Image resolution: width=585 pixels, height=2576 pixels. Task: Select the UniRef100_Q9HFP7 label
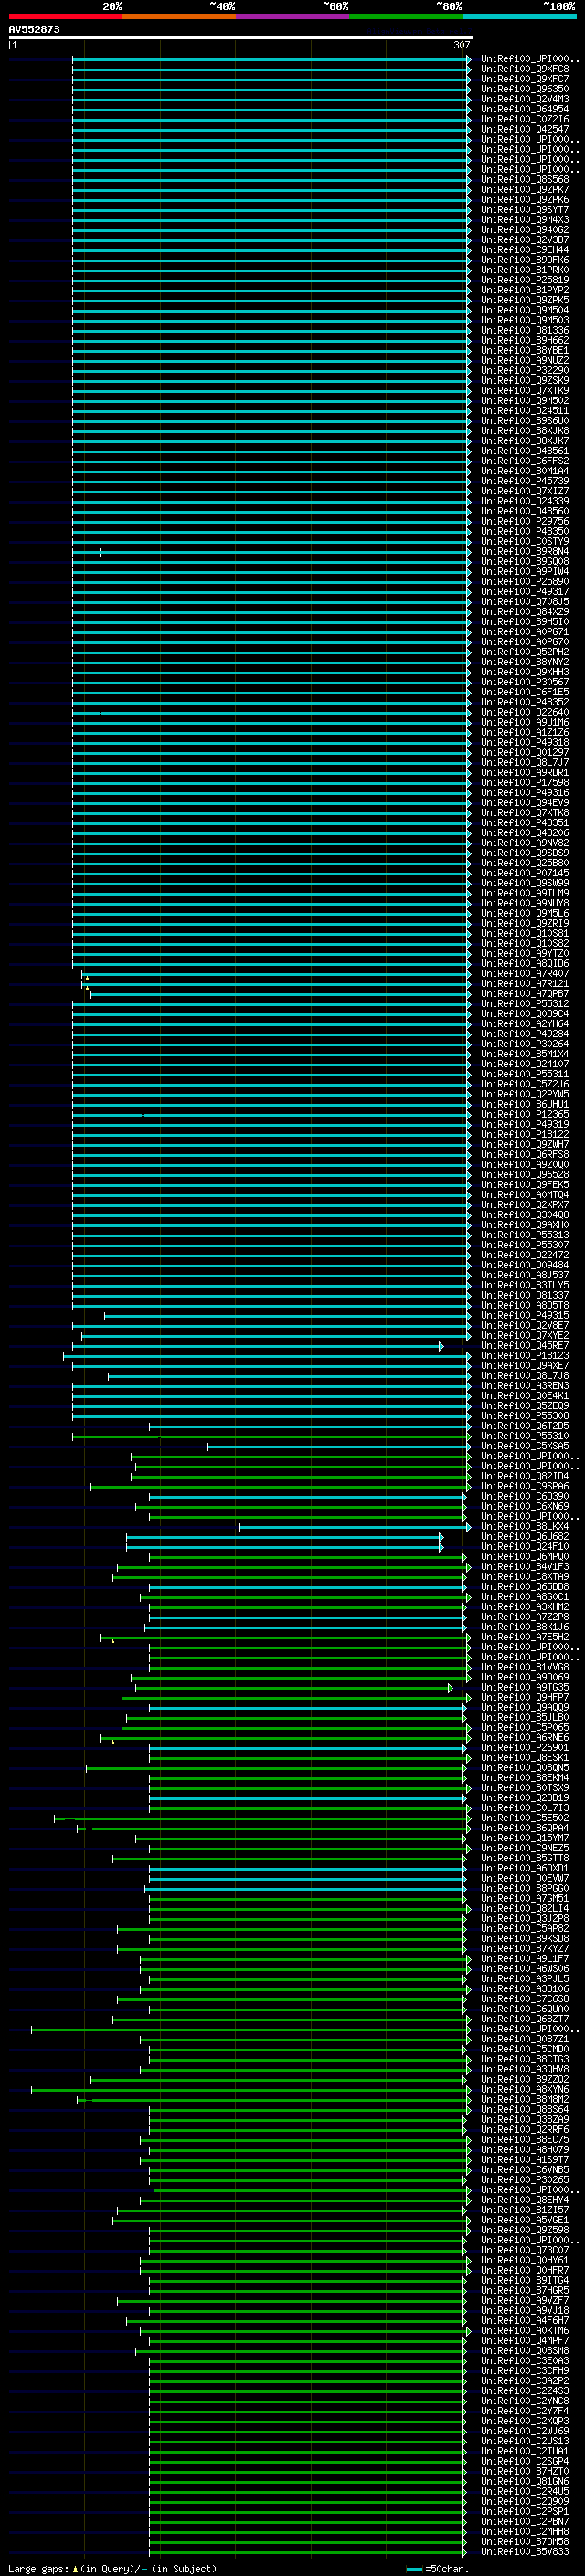pyautogui.click(x=525, y=1698)
